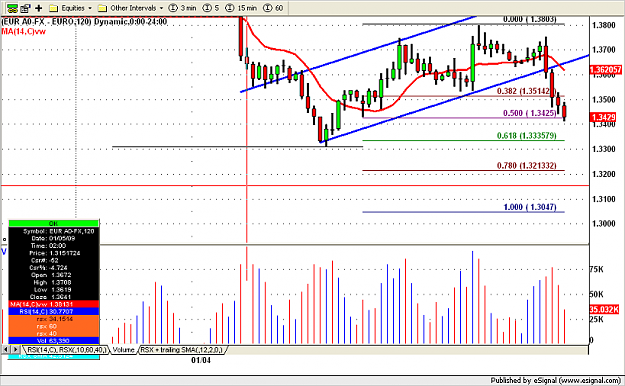Click the 0.382 (1.35142) Fibonacci label
Viewport: 625px width, 386px height.
[x=526, y=91]
